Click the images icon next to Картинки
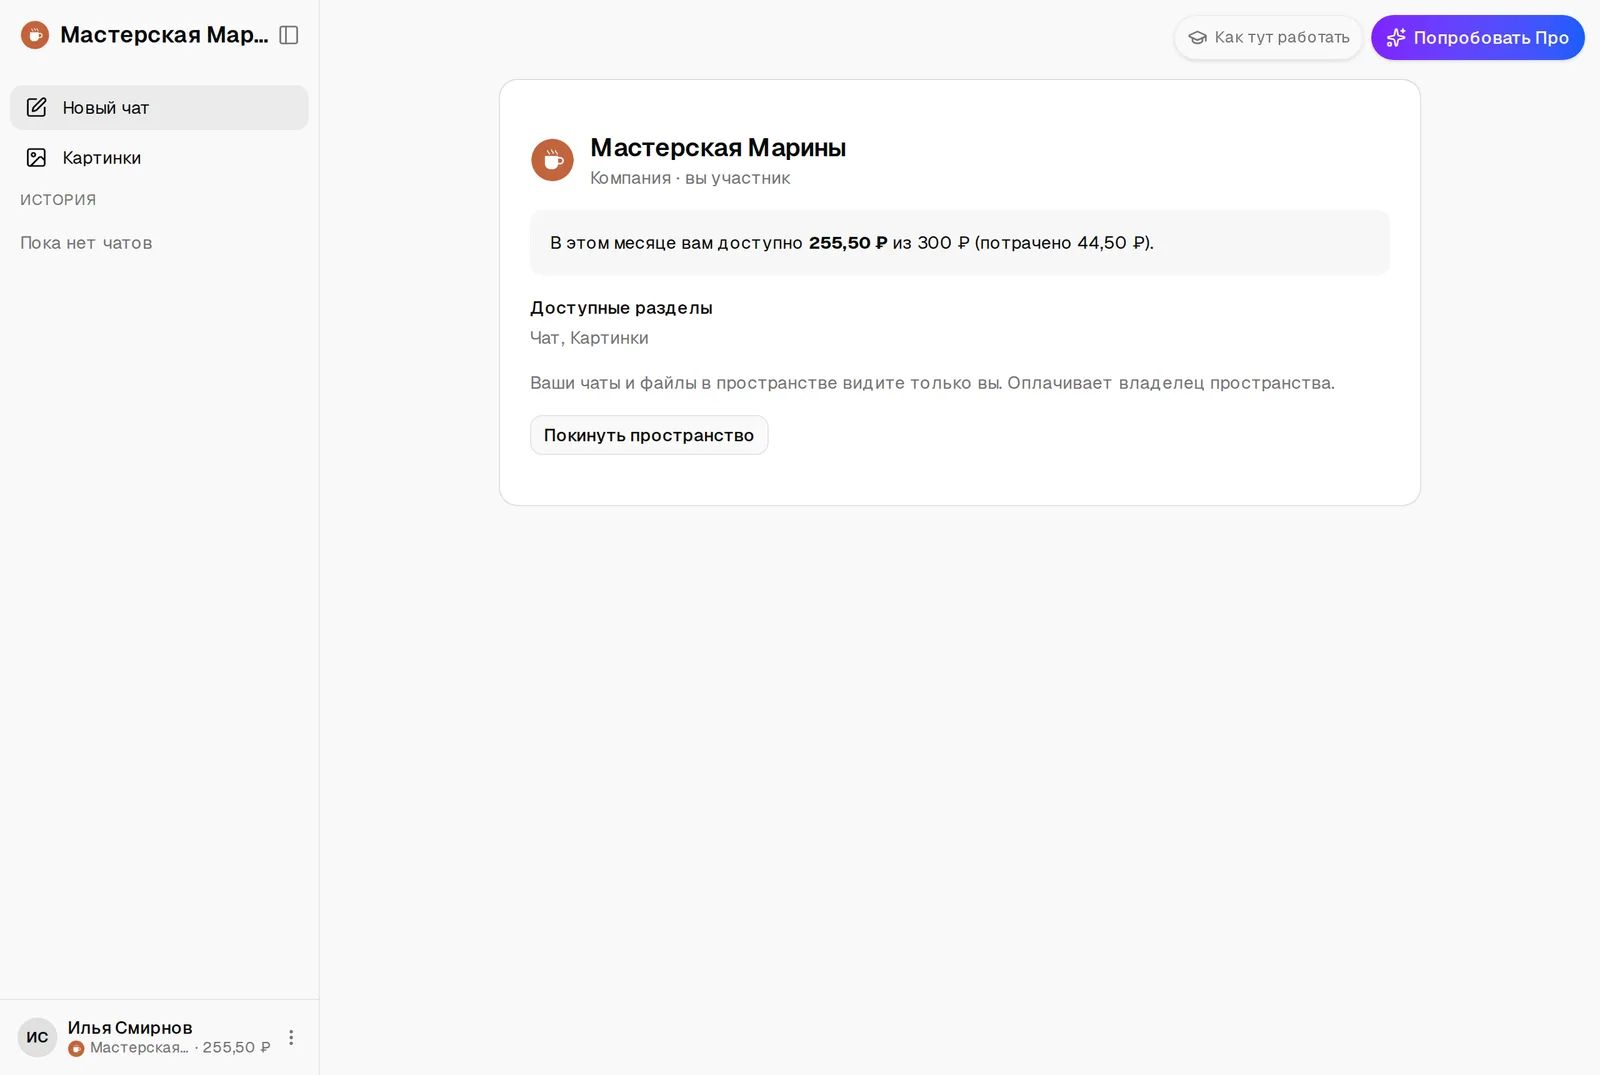The width and height of the screenshot is (1600, 1075). click(37, 157)
